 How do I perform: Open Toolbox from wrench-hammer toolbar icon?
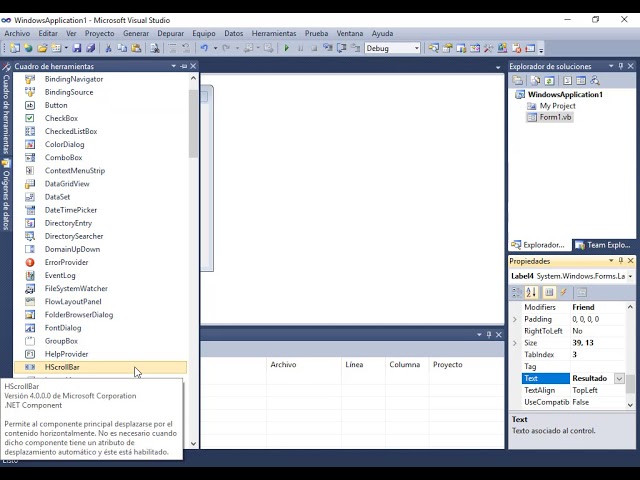pos(489,48)
